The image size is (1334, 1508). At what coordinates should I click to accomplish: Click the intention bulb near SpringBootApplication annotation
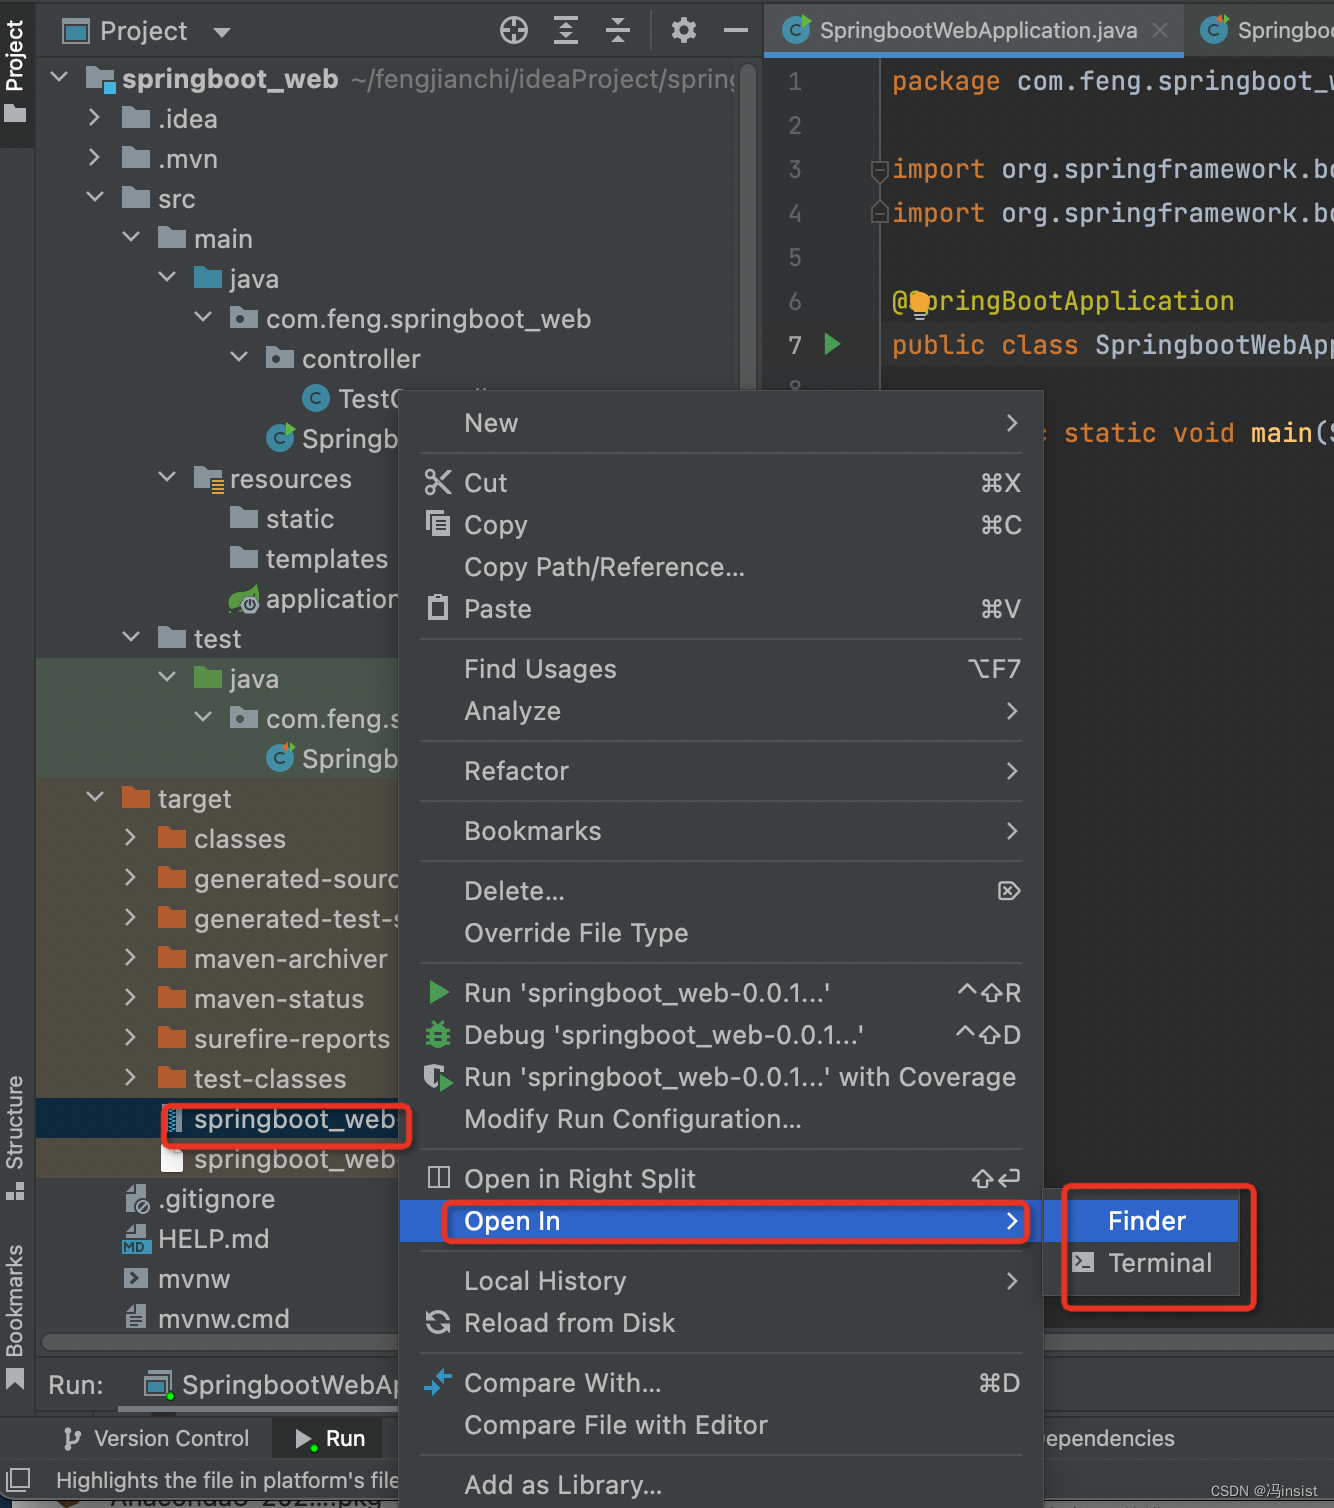[917, 300]
